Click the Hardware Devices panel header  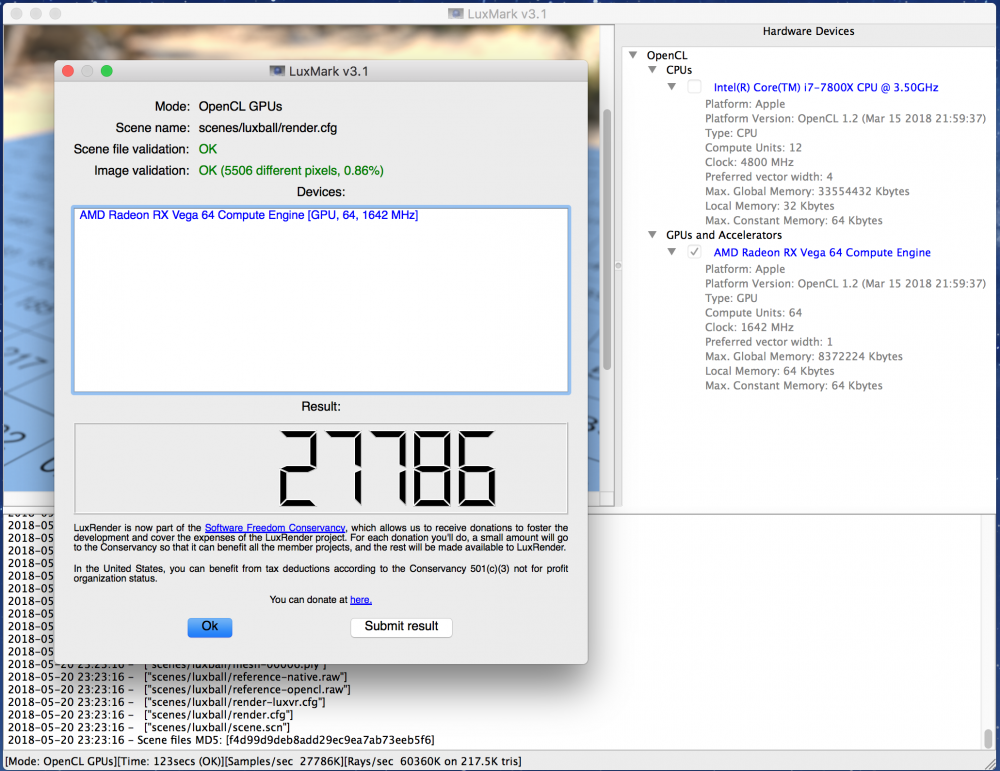pyautogui.click(x=808, y=31)
